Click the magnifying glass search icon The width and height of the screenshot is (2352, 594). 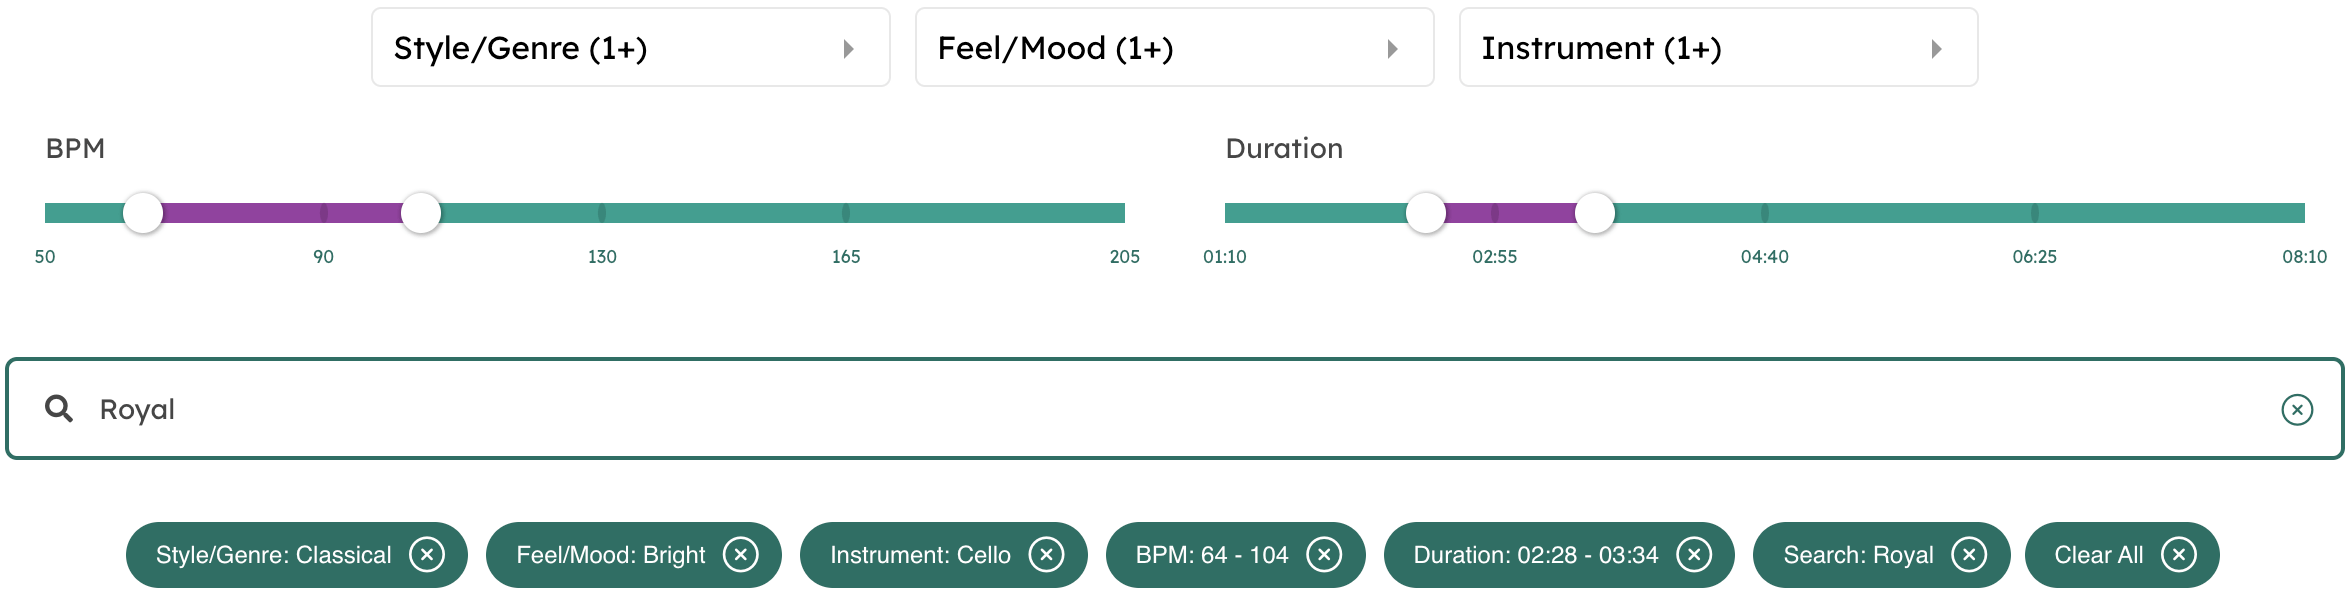[x=59, y=409]
